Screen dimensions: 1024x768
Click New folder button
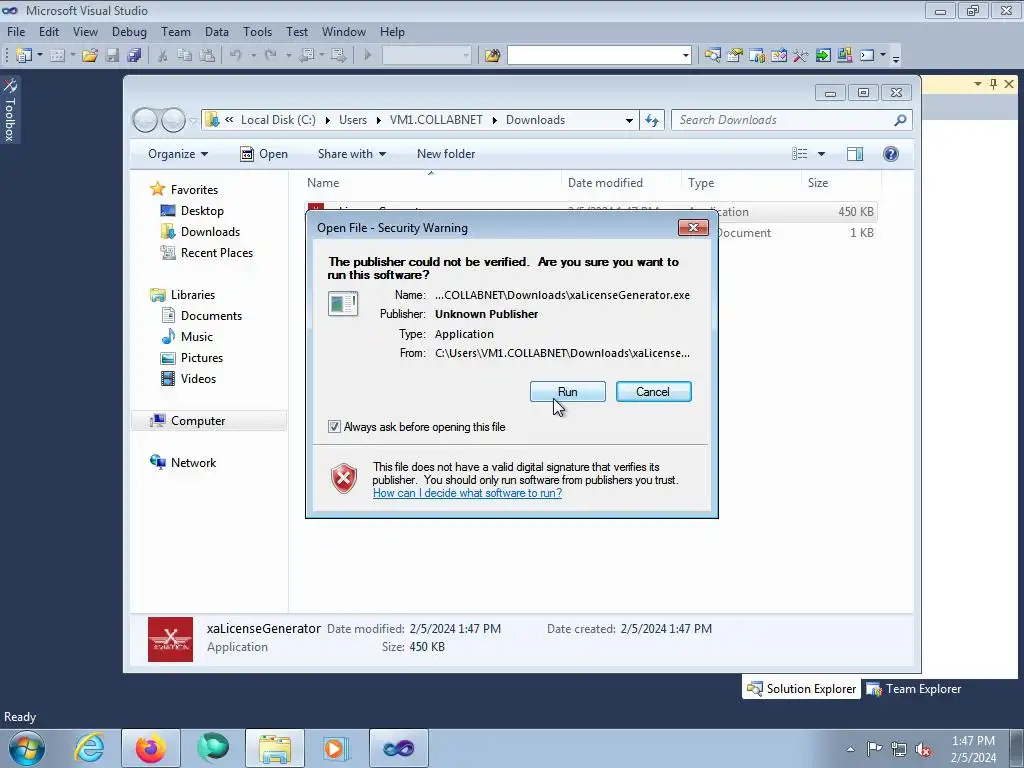446,154
